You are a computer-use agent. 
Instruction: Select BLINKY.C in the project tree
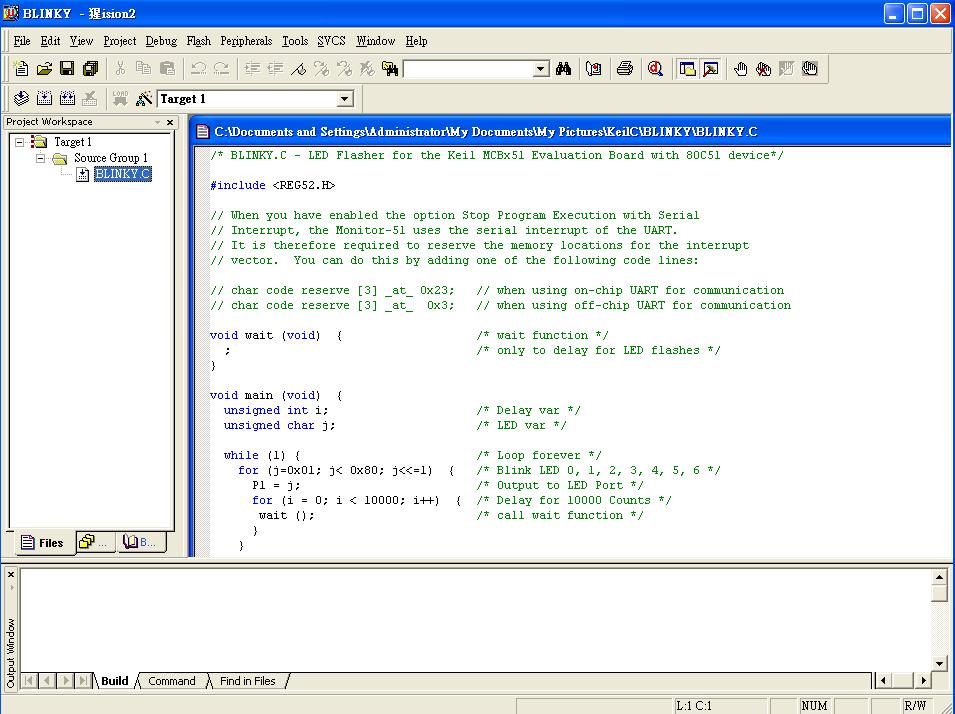(x=122, y=174)
